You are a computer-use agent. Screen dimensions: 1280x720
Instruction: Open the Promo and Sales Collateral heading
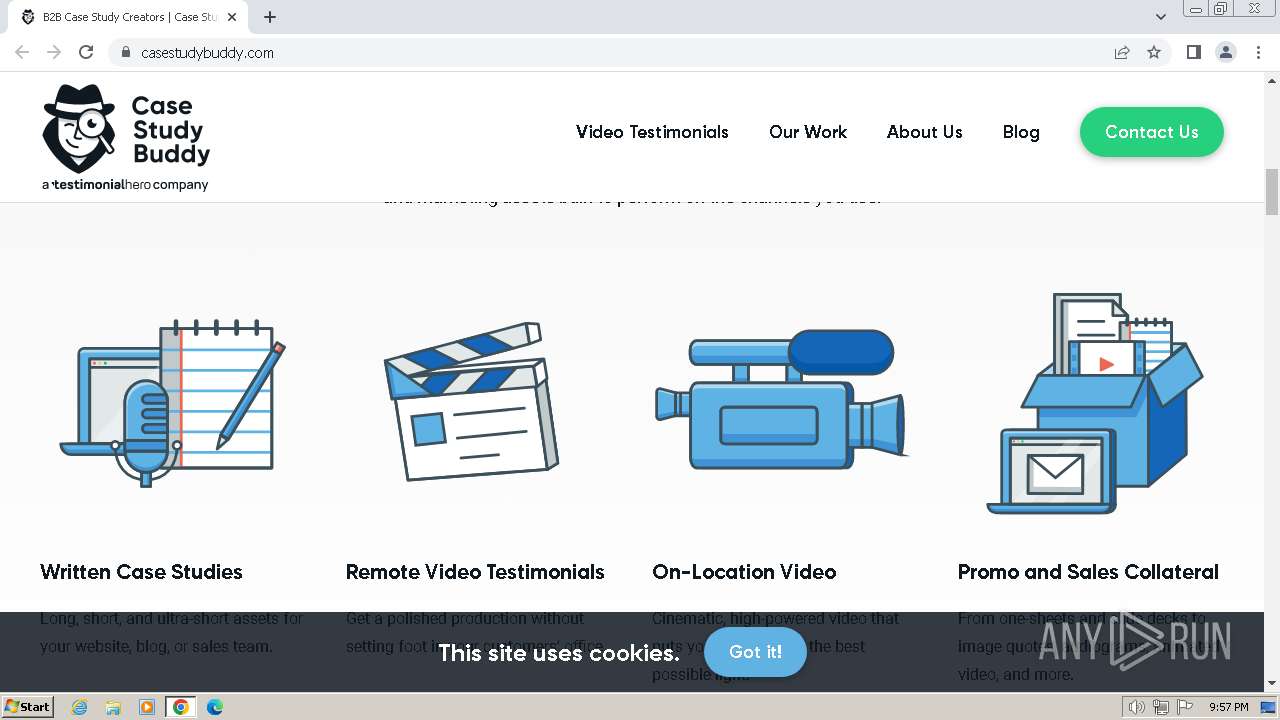click(x=1088, y=572)
